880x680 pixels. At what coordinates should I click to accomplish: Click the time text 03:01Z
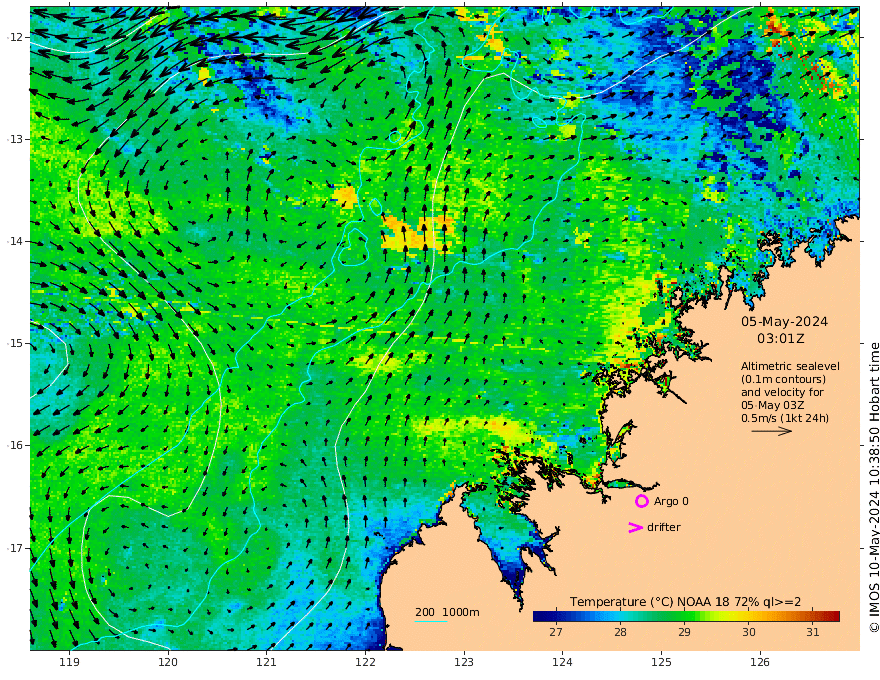pyautogui.click(x=781, y=339)
